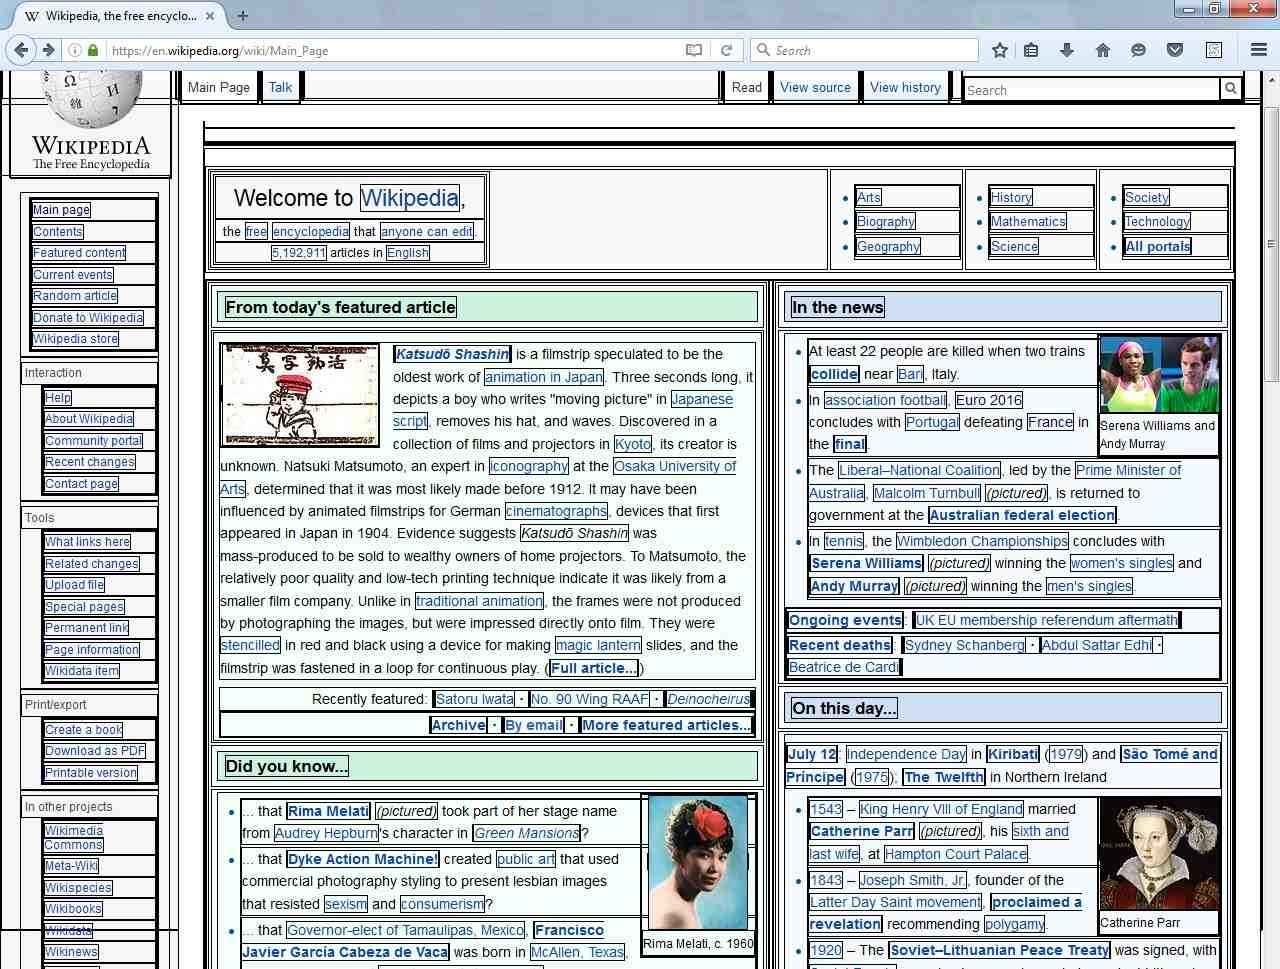The image size is (1280, 969).
Task: Visit the Wikipedia store link
Action: 75,339
